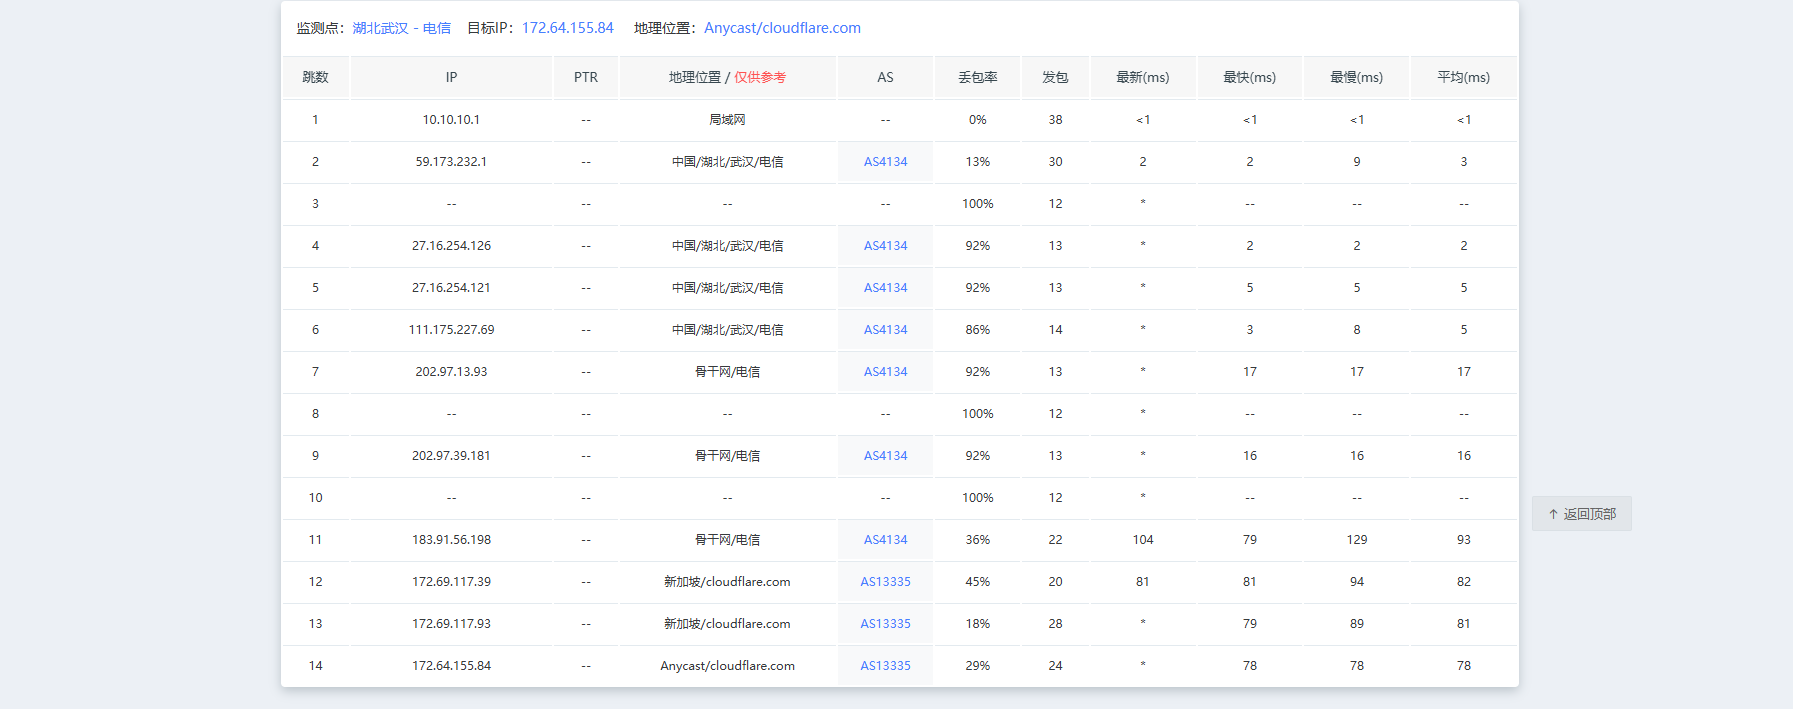This screenshot has height=709, width=1793.
Task: Open AS4134 link in hop 2 row
Action: tap(885, 162)
